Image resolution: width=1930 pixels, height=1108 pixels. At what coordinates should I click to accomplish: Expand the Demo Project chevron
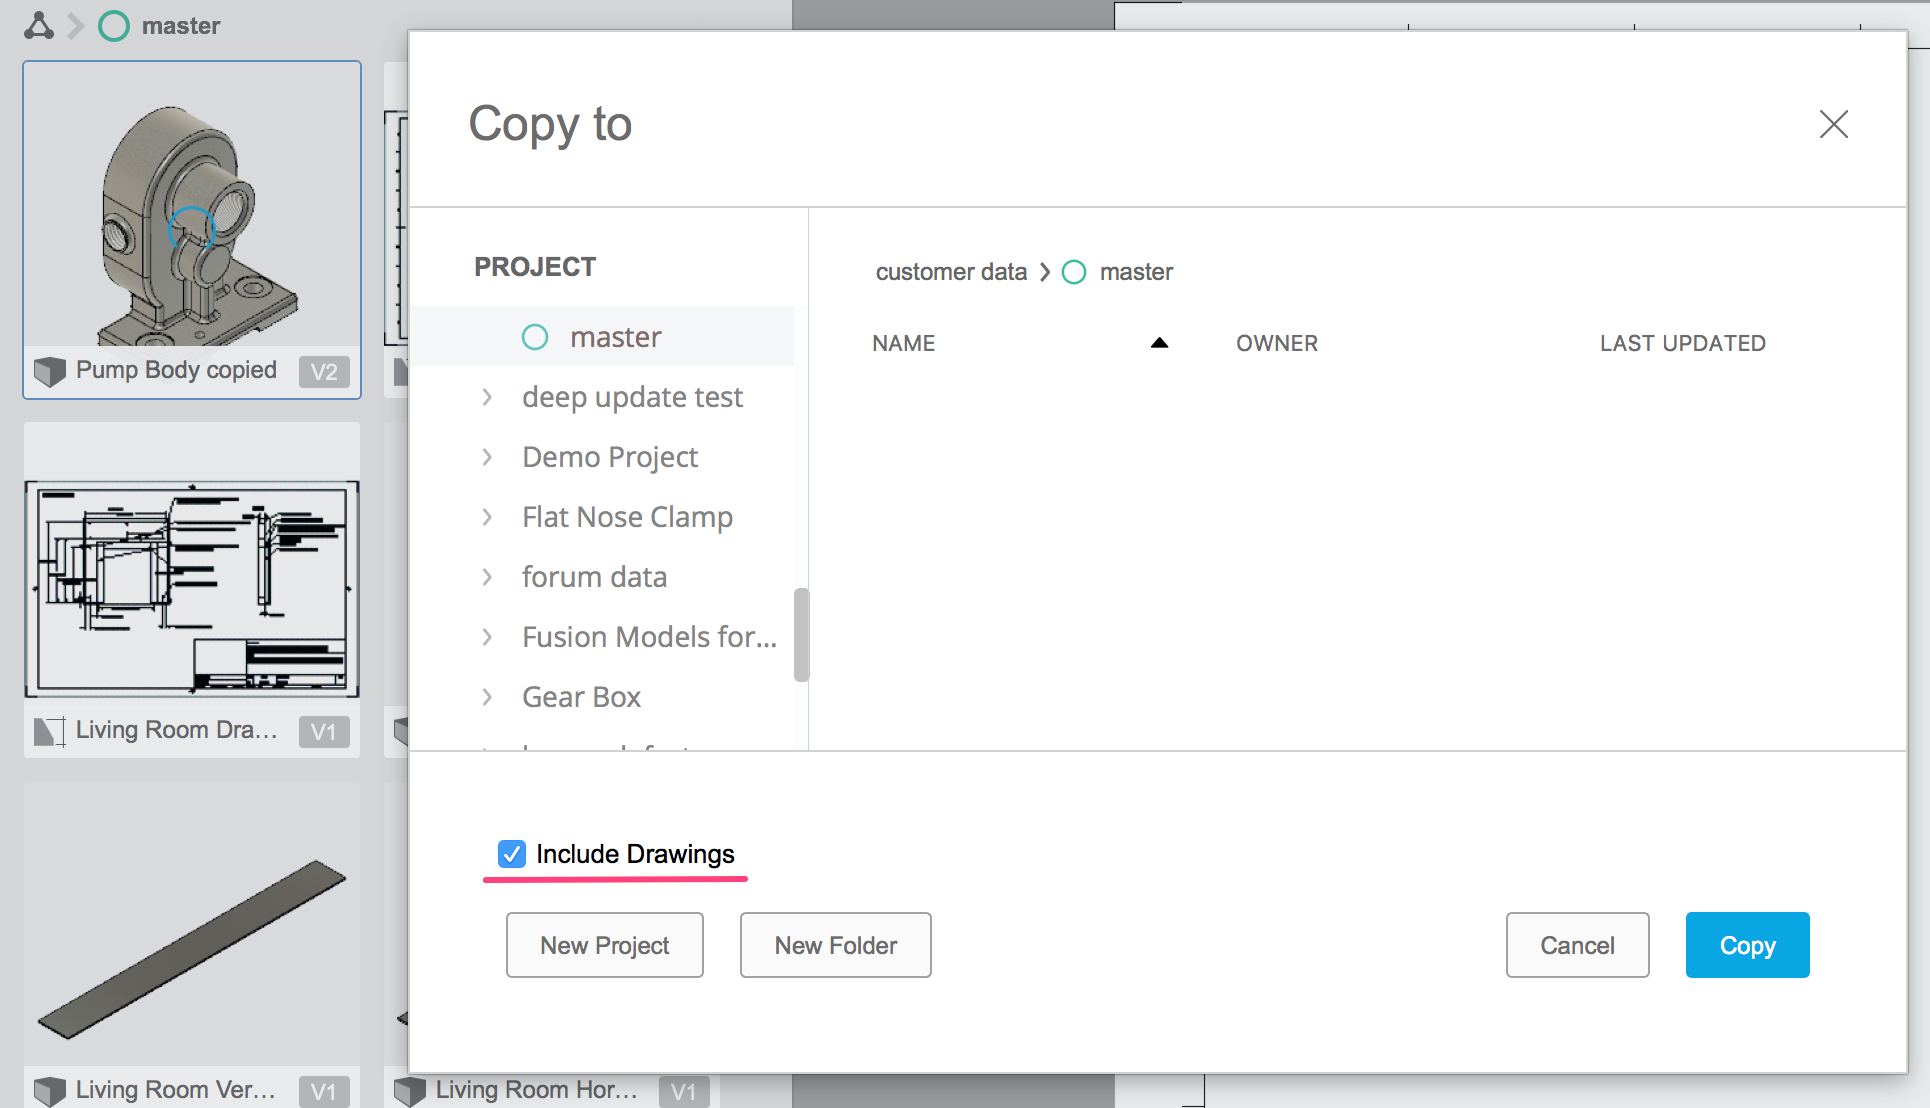coord(487,457)
